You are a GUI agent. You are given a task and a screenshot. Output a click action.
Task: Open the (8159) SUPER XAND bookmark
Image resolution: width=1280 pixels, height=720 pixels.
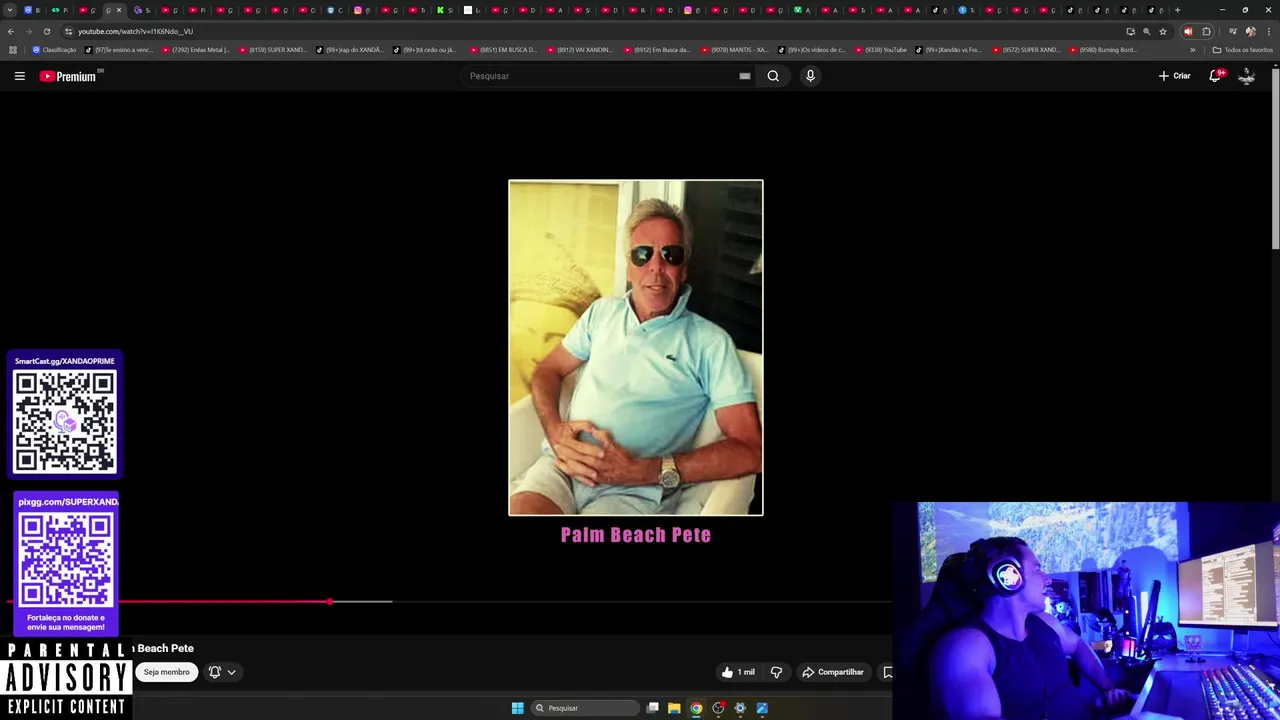(x=273, y=50)
